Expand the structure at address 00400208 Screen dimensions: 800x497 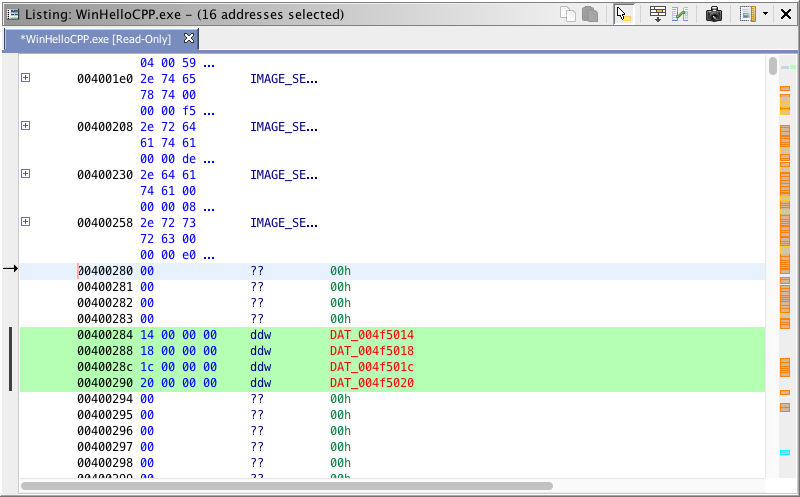point(26,126)
